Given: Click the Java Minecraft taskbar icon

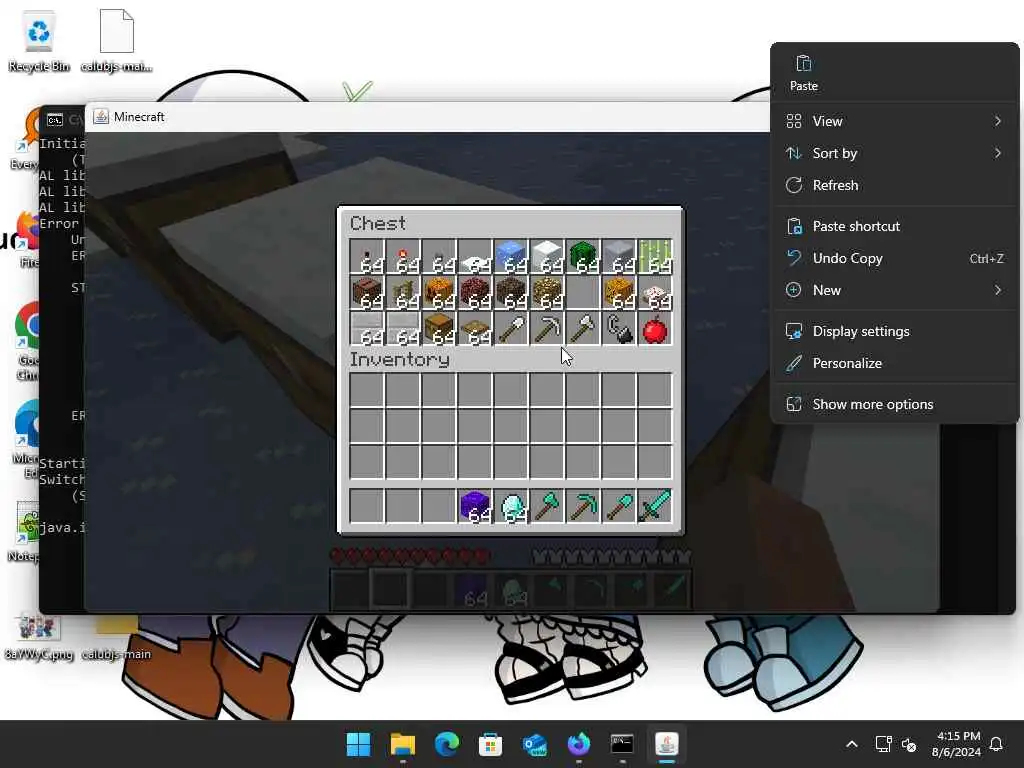Looking at the screenshot, I should [666, 744].
